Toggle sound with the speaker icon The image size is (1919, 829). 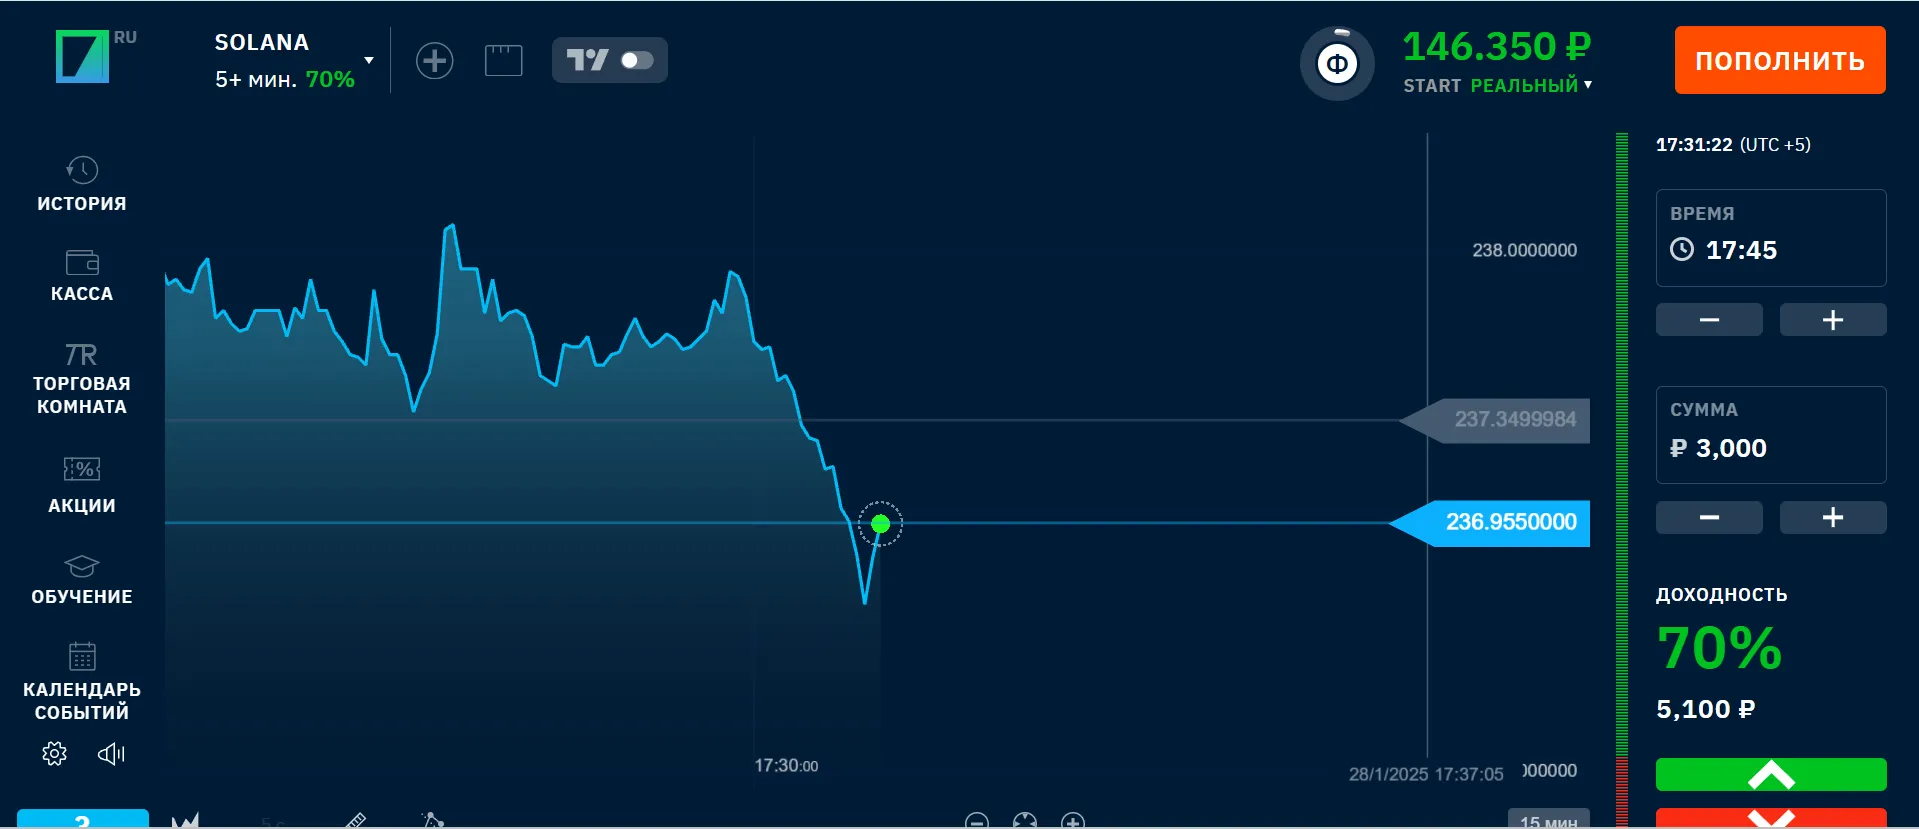pyautogui.click(x=111, y=753)
